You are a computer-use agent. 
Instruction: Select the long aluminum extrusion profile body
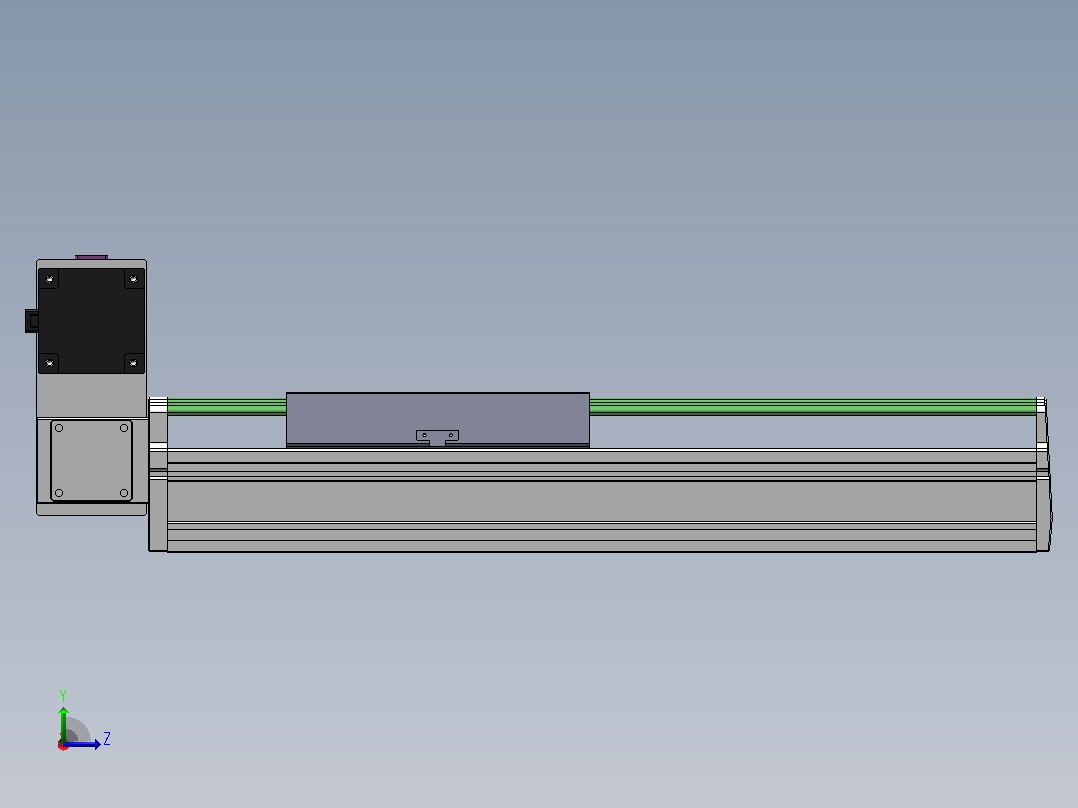pyautogui.click(x=602, y=500)
